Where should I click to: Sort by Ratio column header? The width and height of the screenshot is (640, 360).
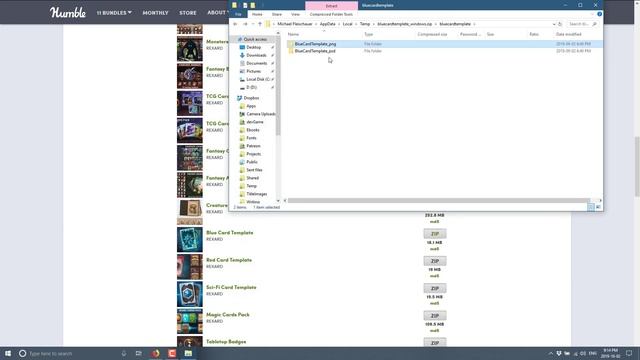click(534, 34)
